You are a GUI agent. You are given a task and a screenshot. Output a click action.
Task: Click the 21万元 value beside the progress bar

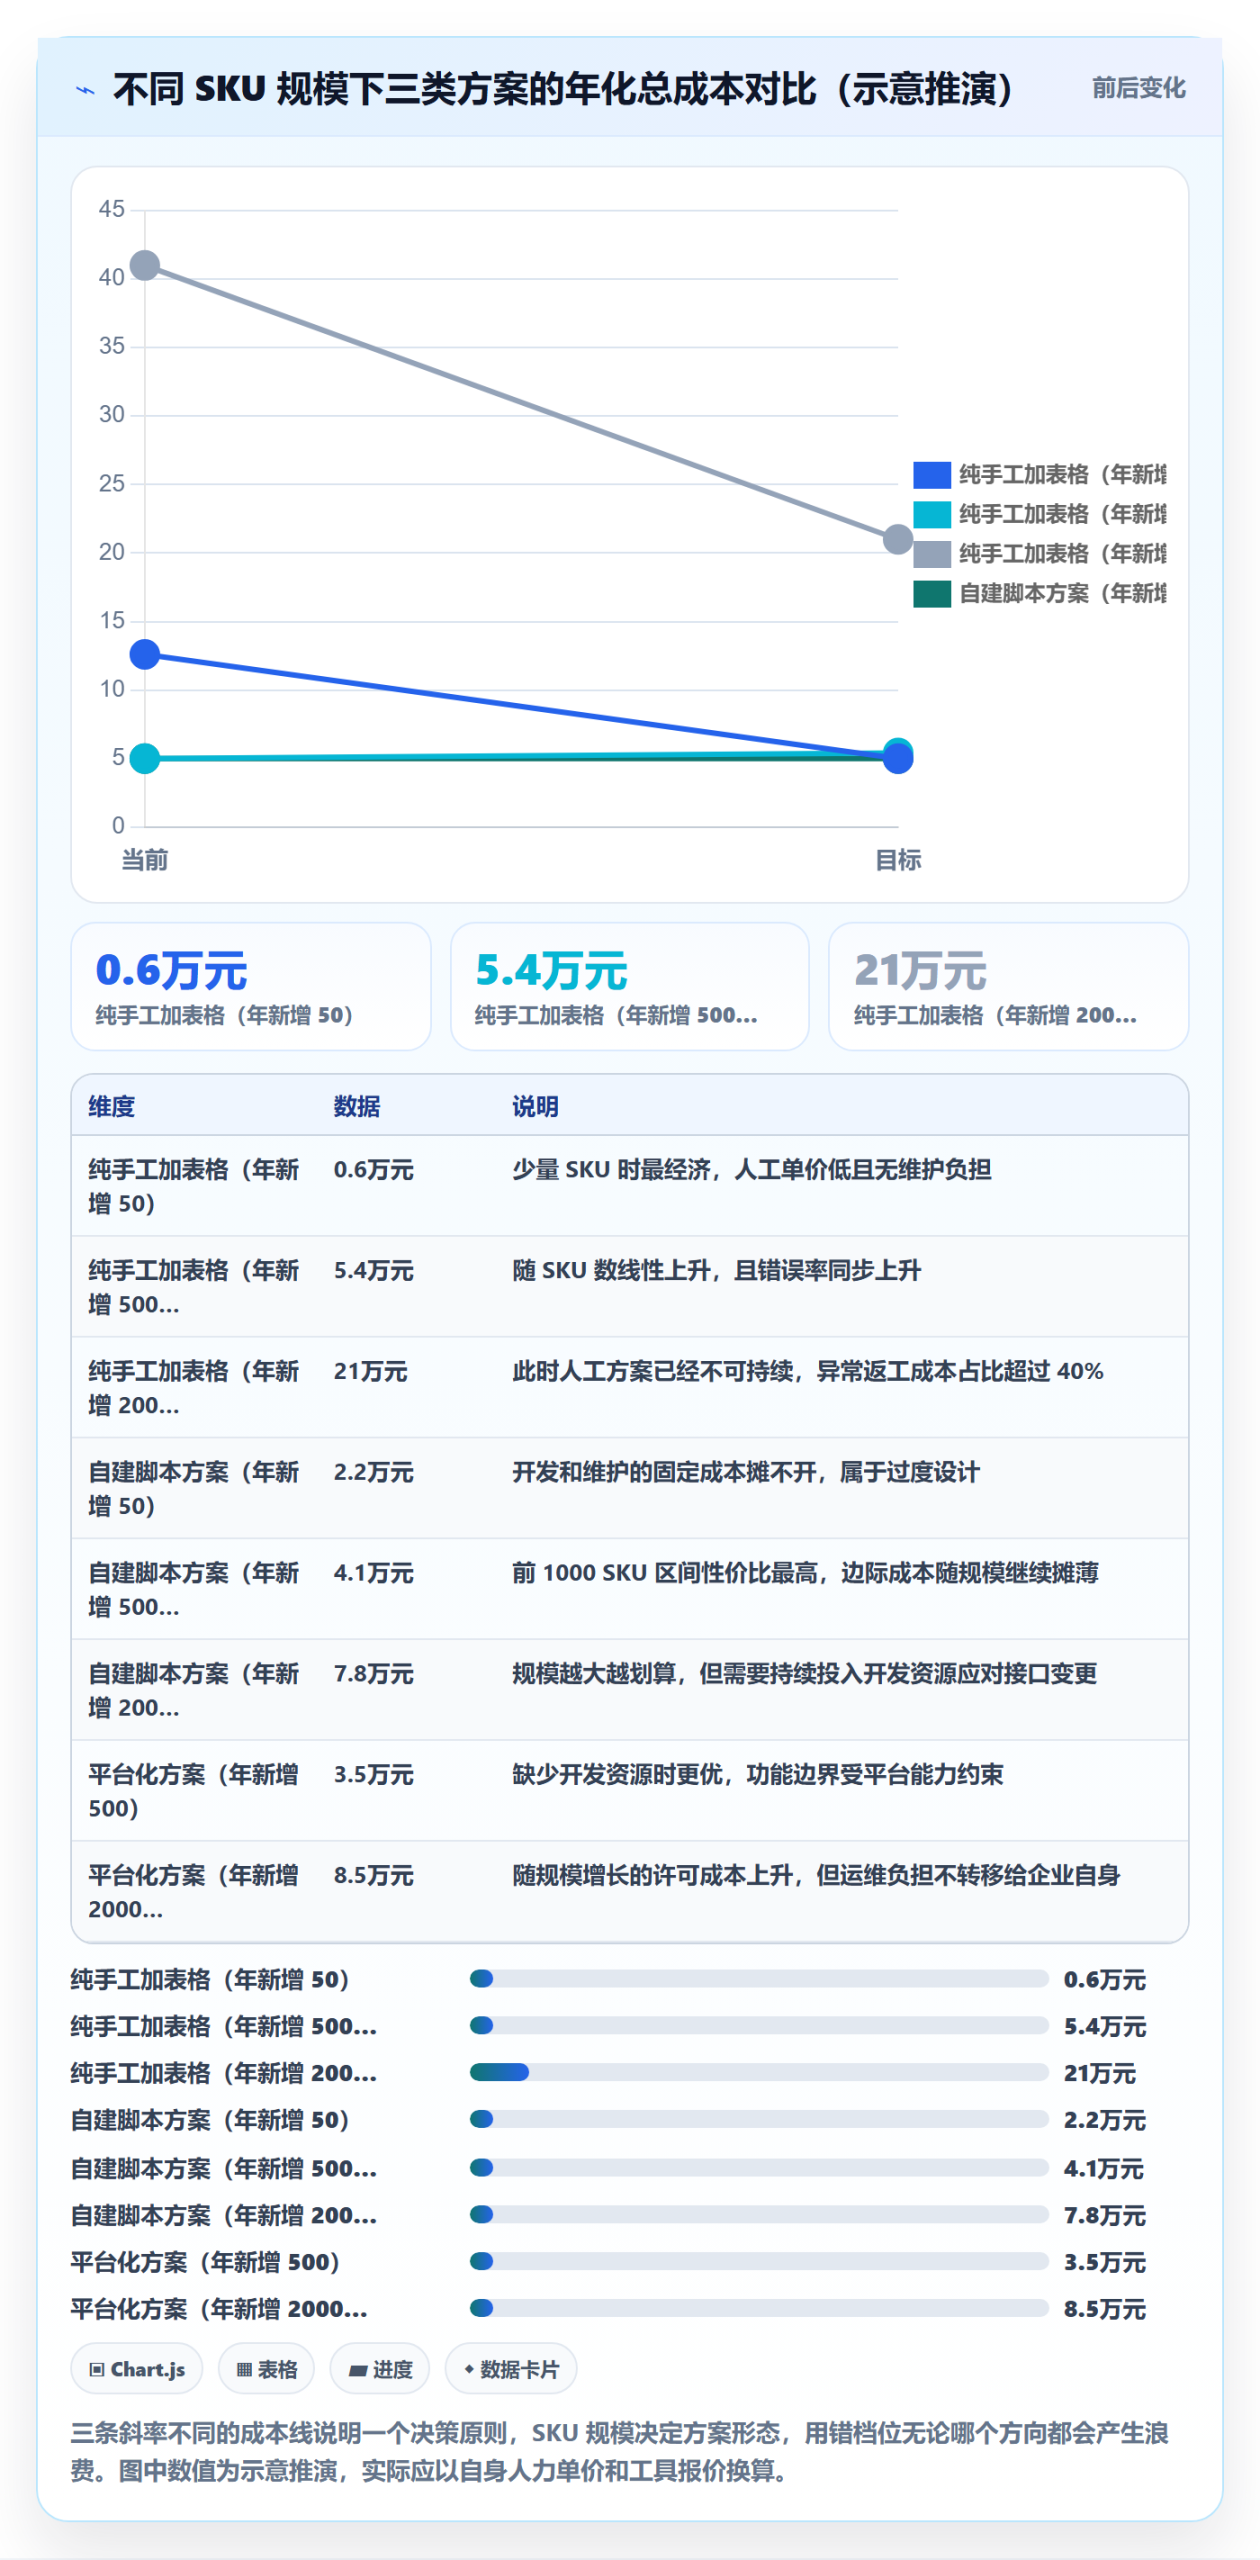click(x=1100, y=2073)
